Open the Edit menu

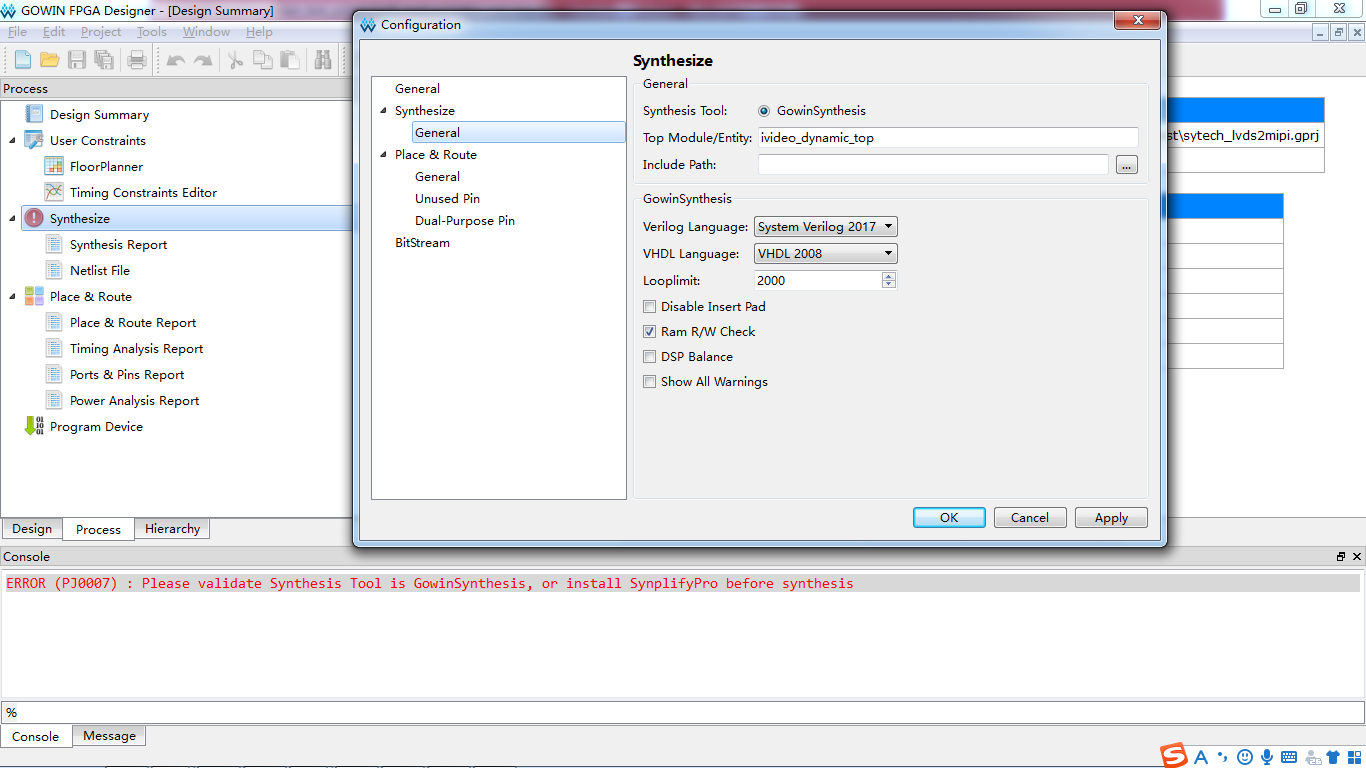point(54,32)
